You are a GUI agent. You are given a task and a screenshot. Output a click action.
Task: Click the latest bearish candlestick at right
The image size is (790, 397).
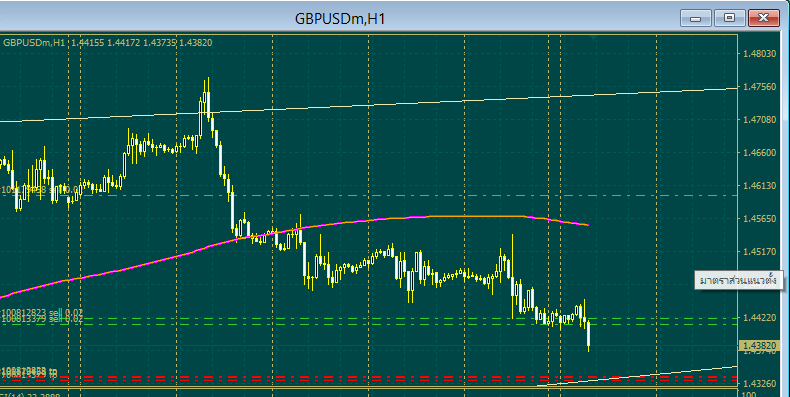tap(588, 336)
